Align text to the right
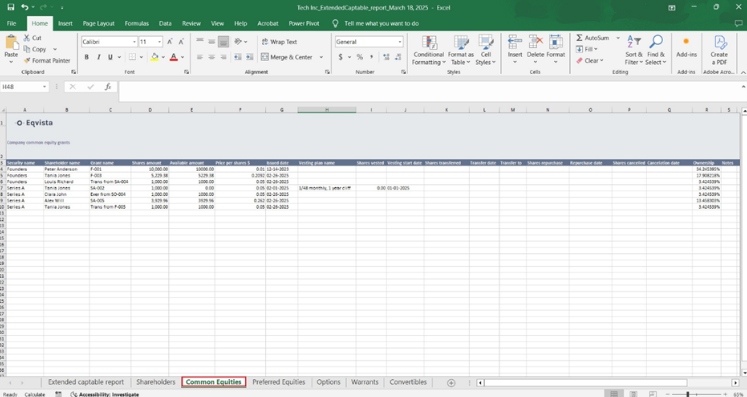 (223, 57)
